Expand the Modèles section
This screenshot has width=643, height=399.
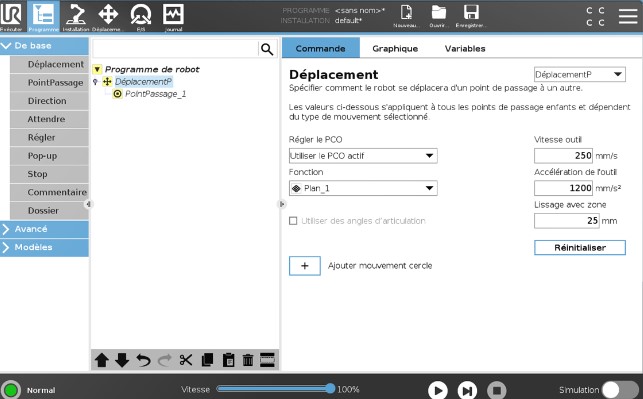pos(44,247)
